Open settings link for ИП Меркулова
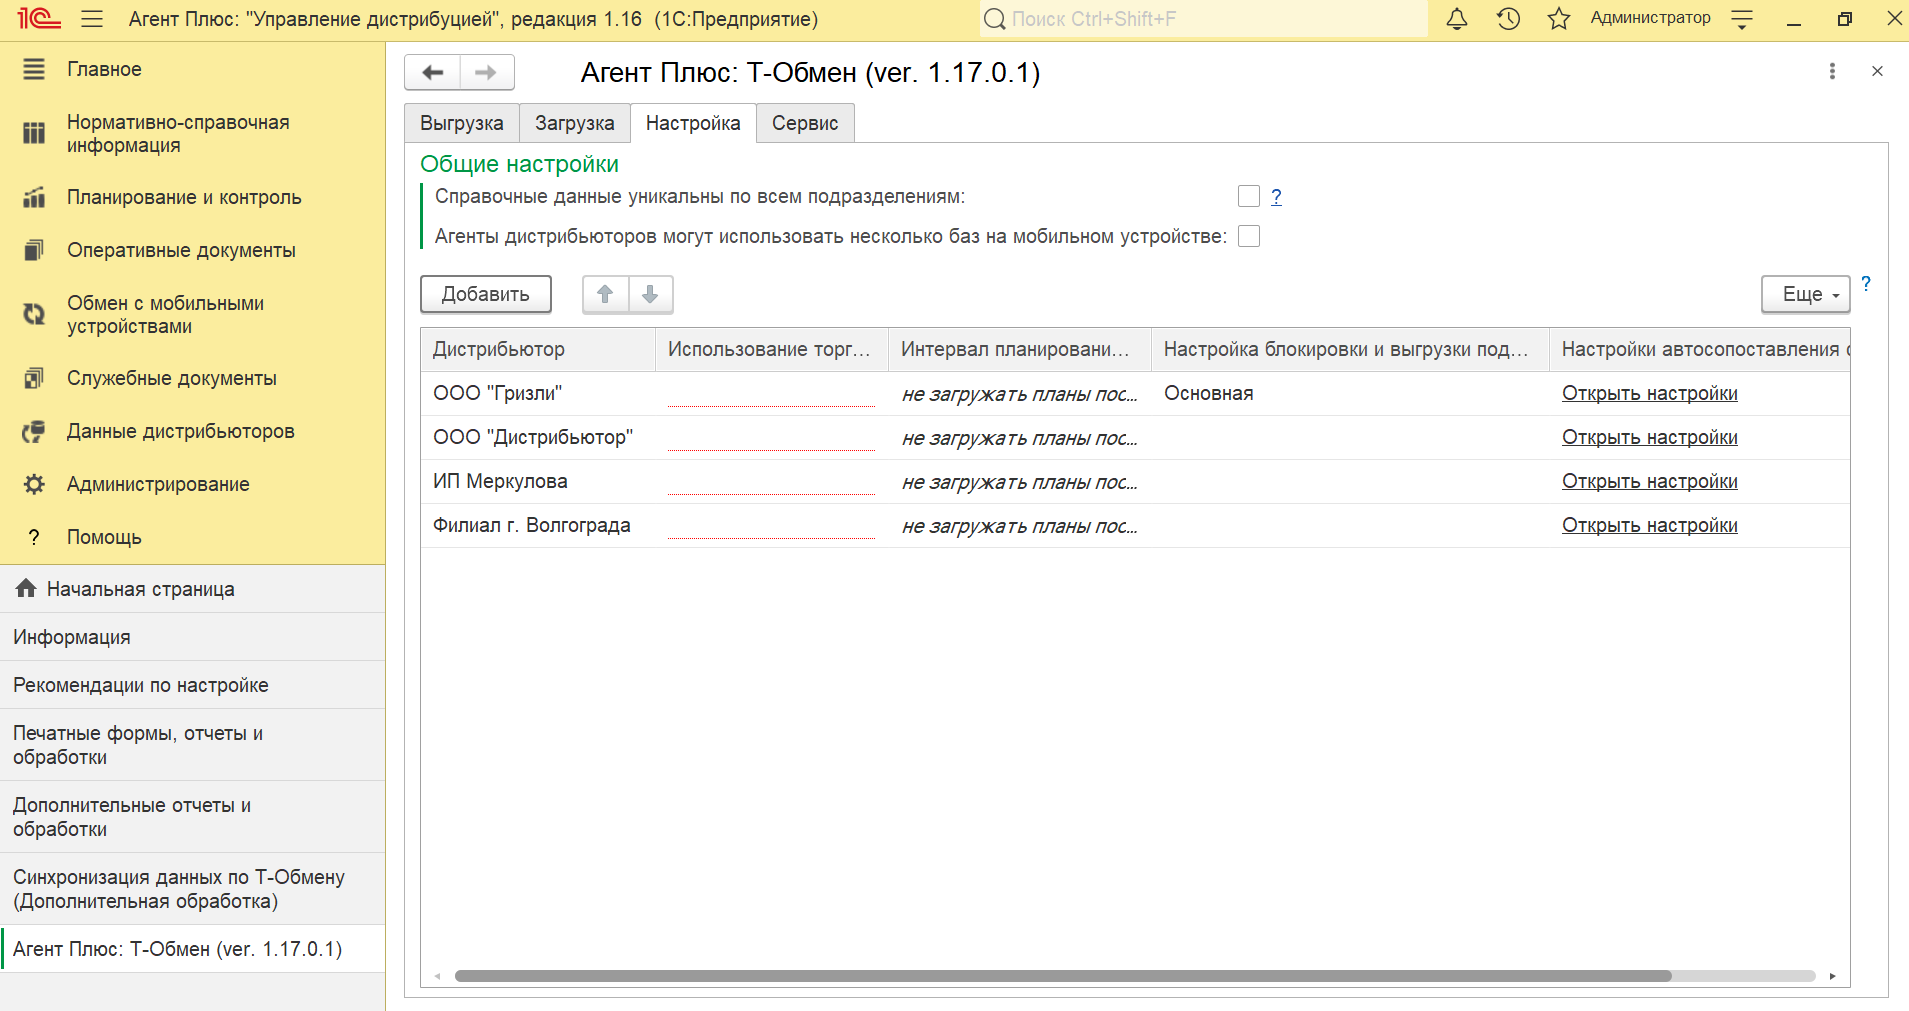The width and height of the screenshot is (1909, 1011). tap(1649, 481)
